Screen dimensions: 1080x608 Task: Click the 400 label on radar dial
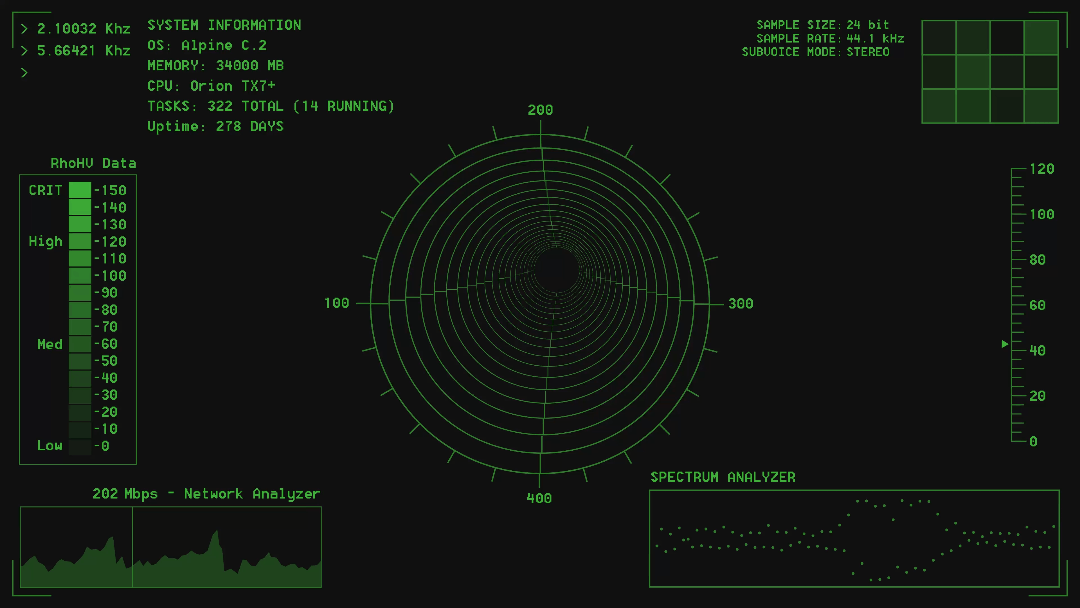[539, 499]
